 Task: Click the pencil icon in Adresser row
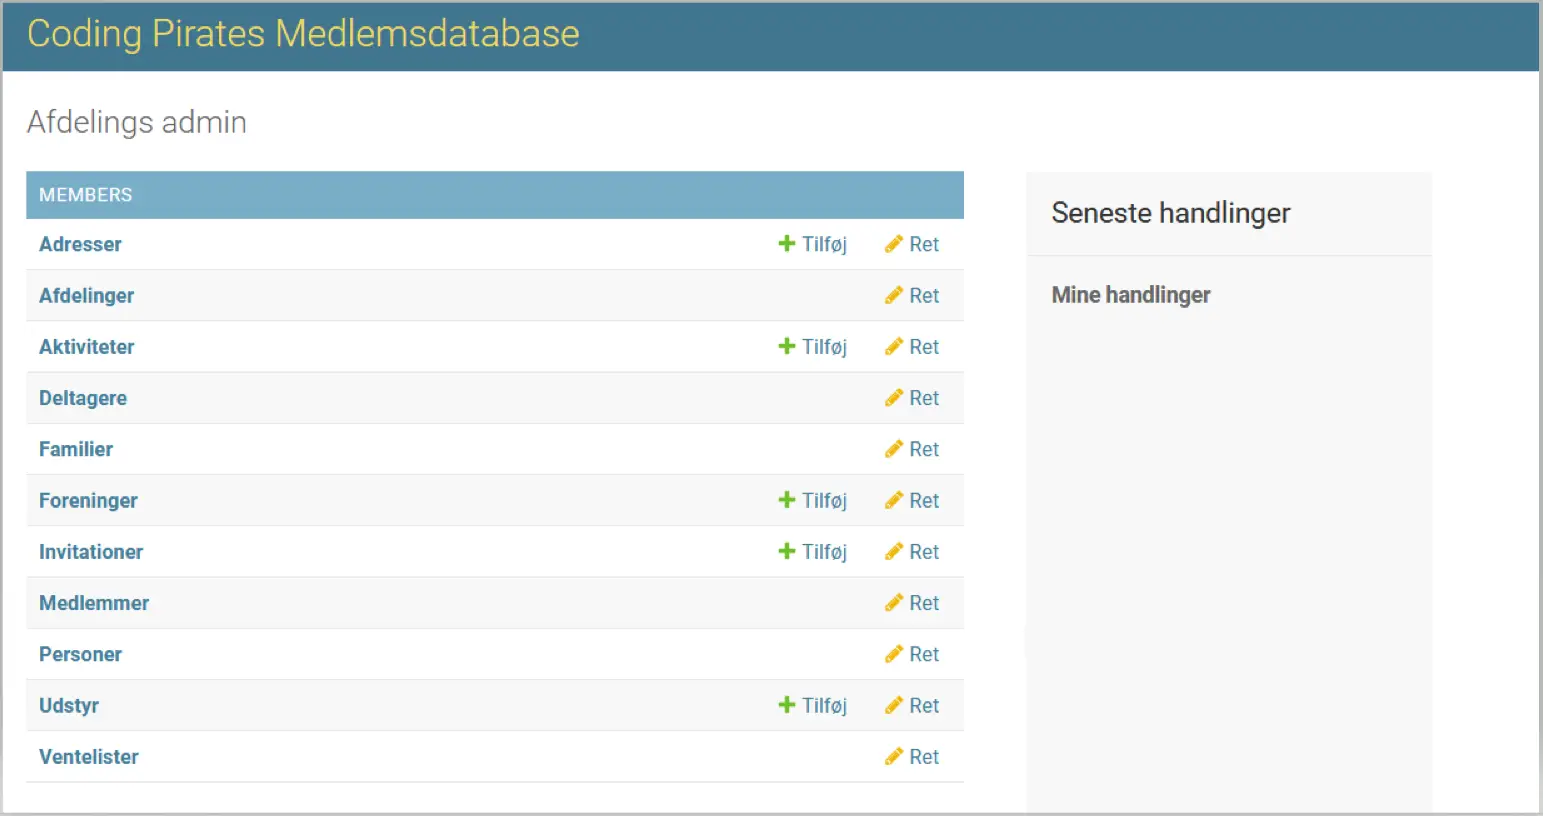(x=894, y=244)
